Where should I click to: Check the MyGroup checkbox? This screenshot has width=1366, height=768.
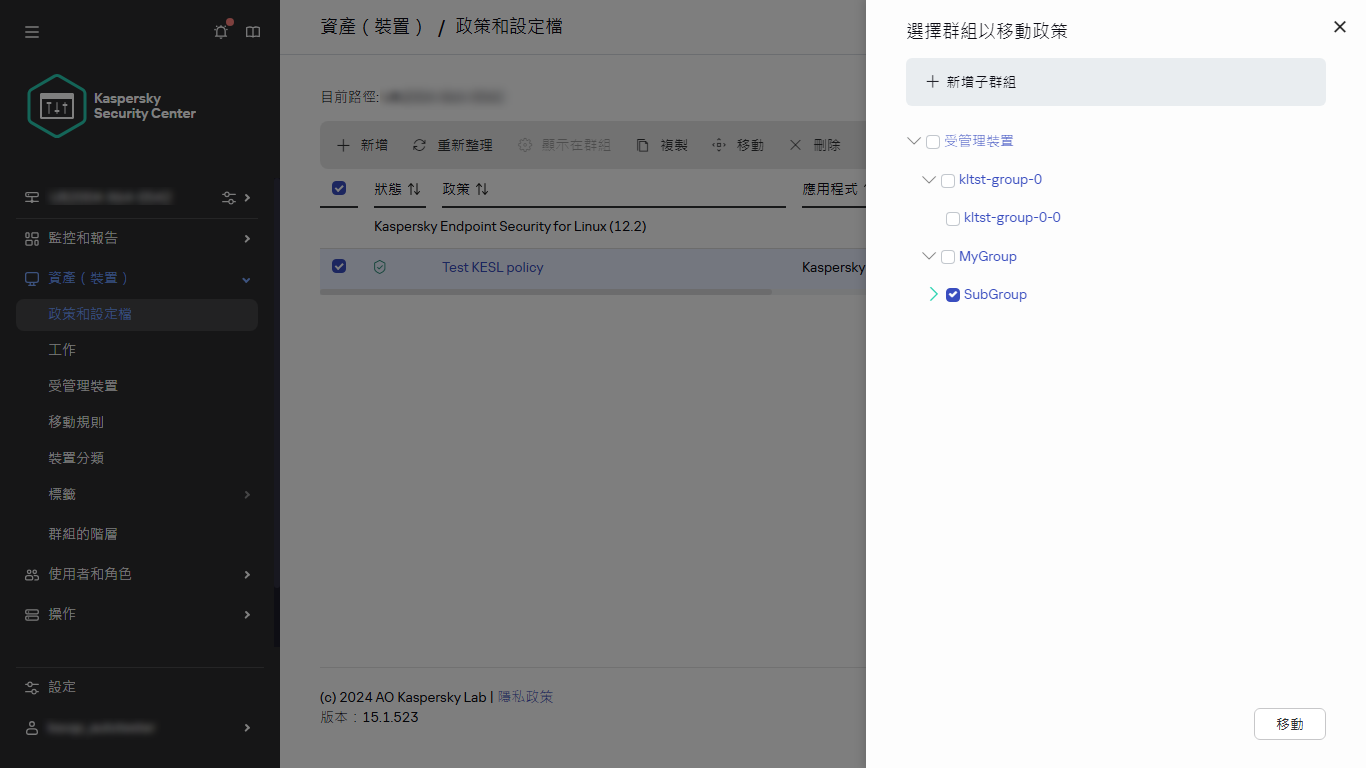pos(947,256)
